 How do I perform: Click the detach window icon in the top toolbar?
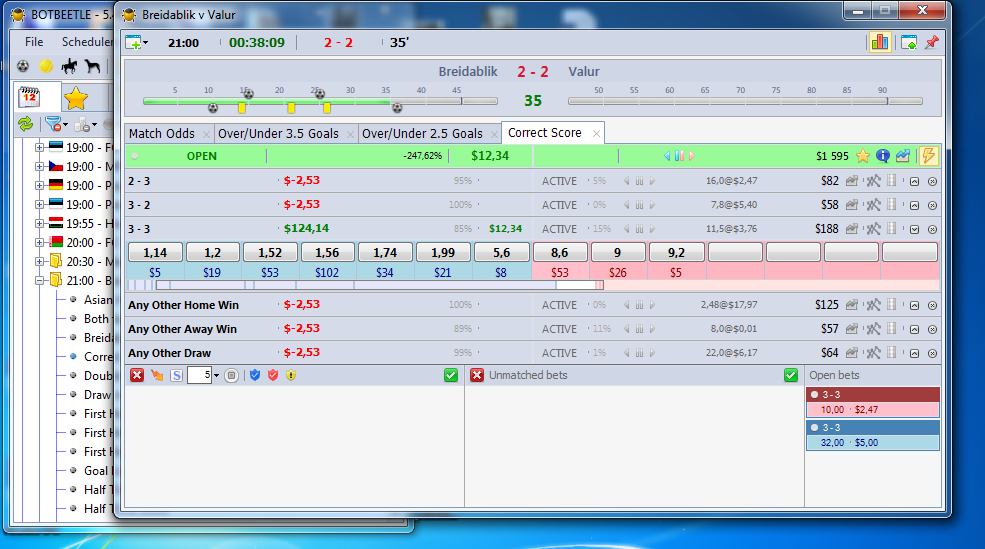909,43
